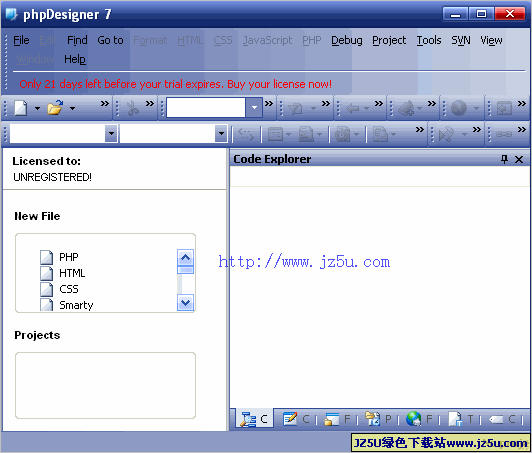
Task: Open the first empty combo box dropdown
Action: click(x=111, y=133)
